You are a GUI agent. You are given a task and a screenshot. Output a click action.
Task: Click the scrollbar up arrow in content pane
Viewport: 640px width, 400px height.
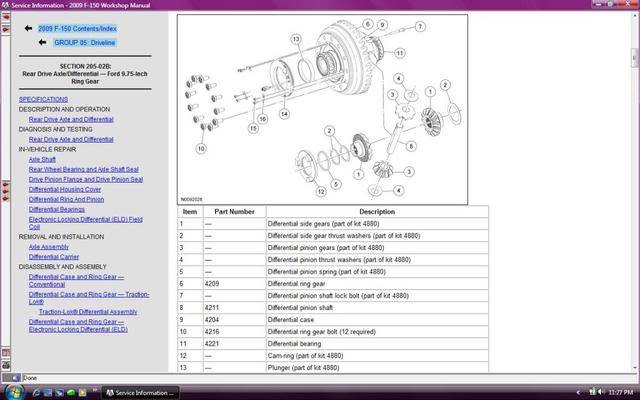tap(636, 16)
